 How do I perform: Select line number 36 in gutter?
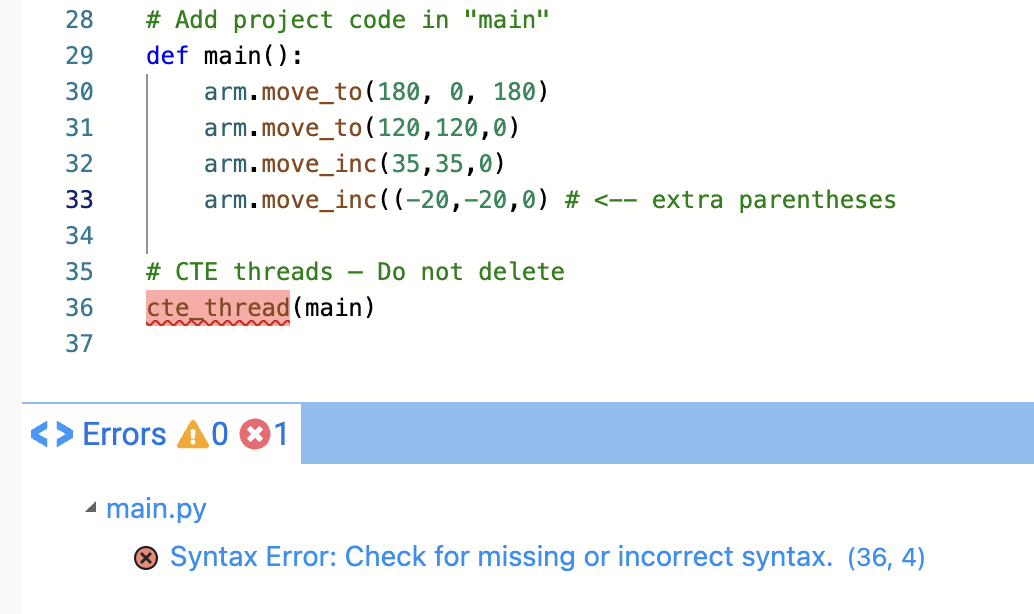[x=79, y=307]
